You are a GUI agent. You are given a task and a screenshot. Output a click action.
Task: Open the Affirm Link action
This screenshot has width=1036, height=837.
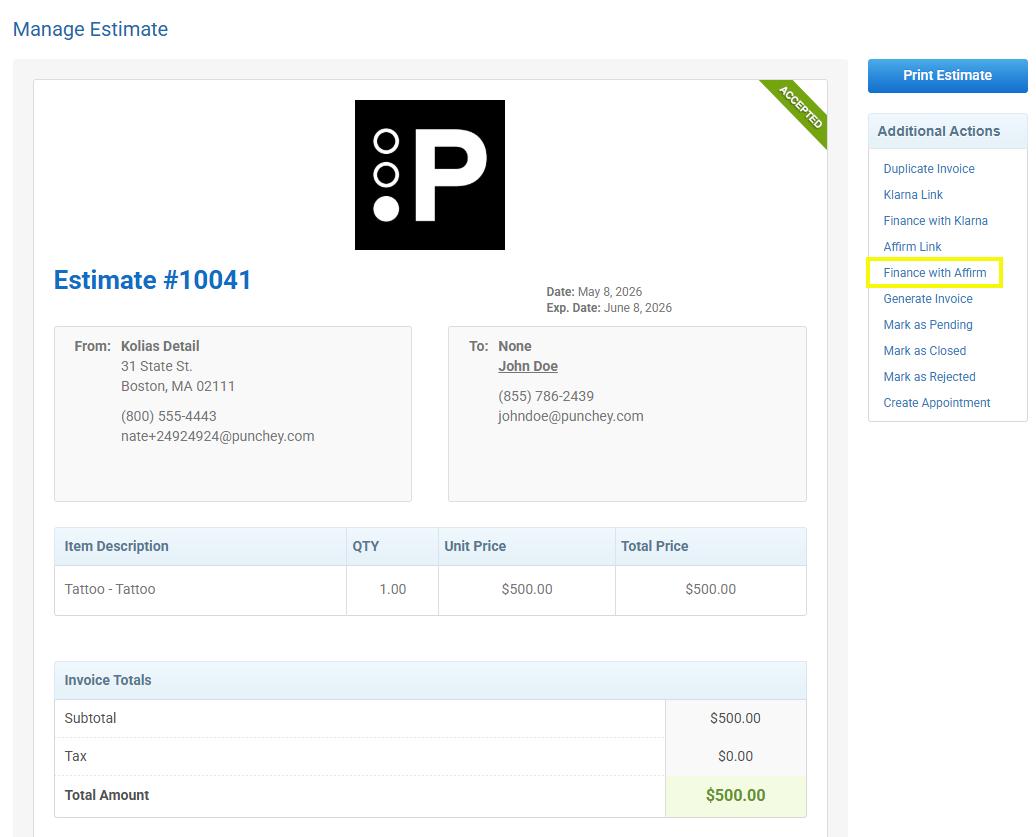point(912,246)
